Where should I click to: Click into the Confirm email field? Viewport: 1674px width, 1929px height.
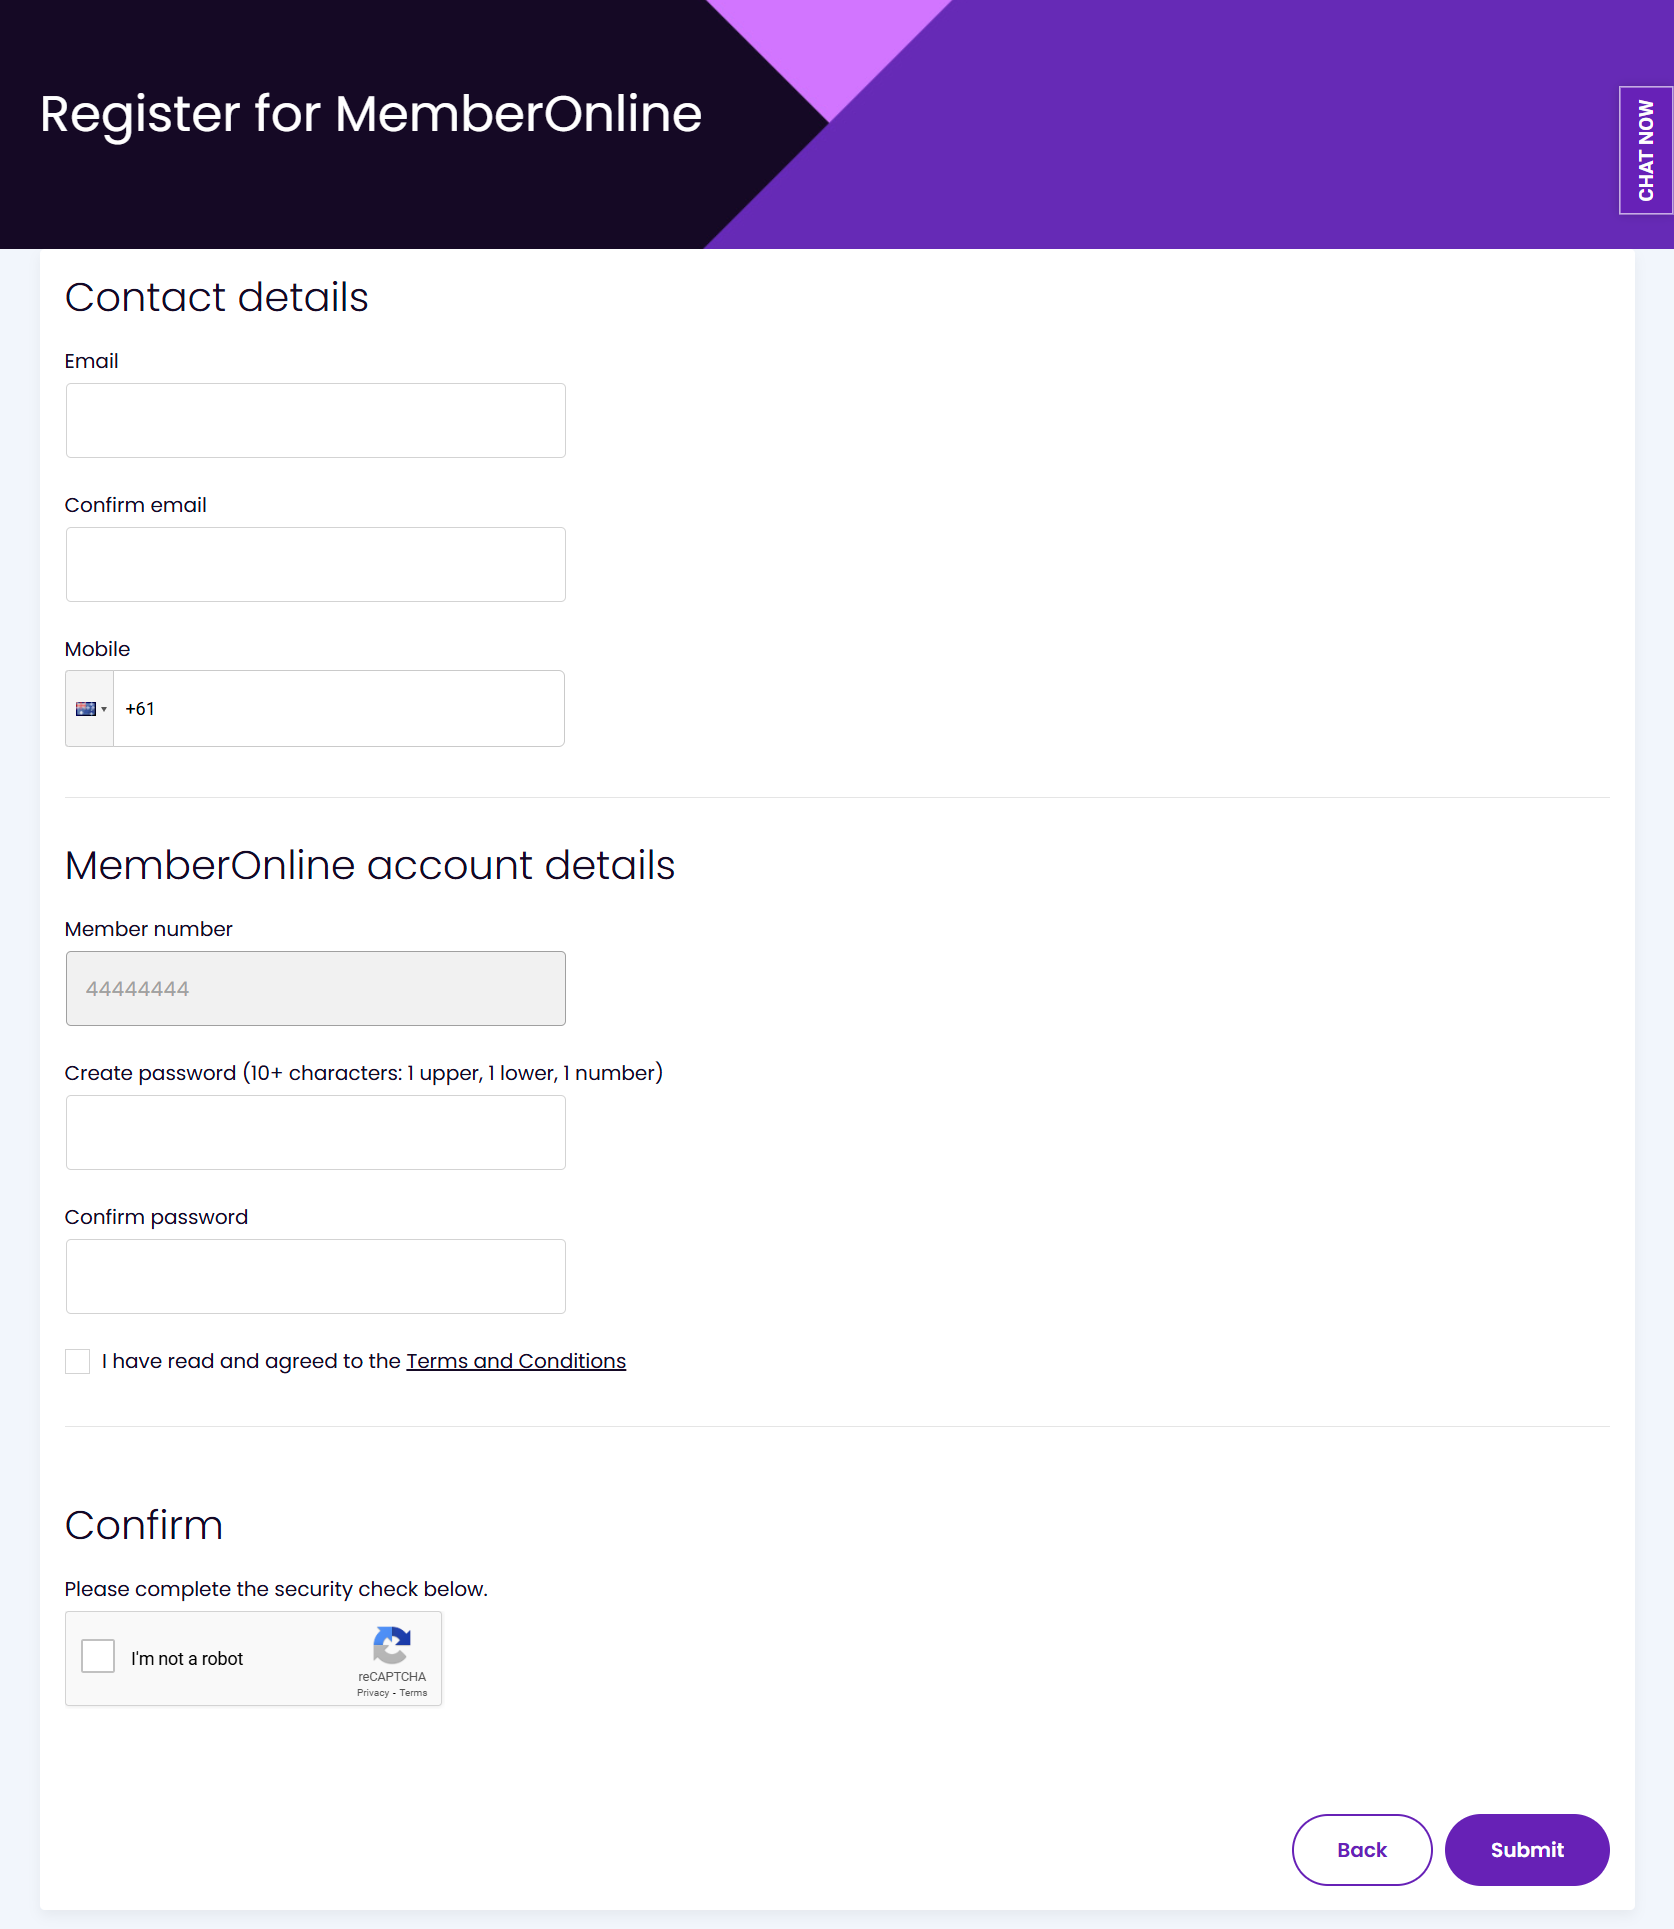[316, 565]
